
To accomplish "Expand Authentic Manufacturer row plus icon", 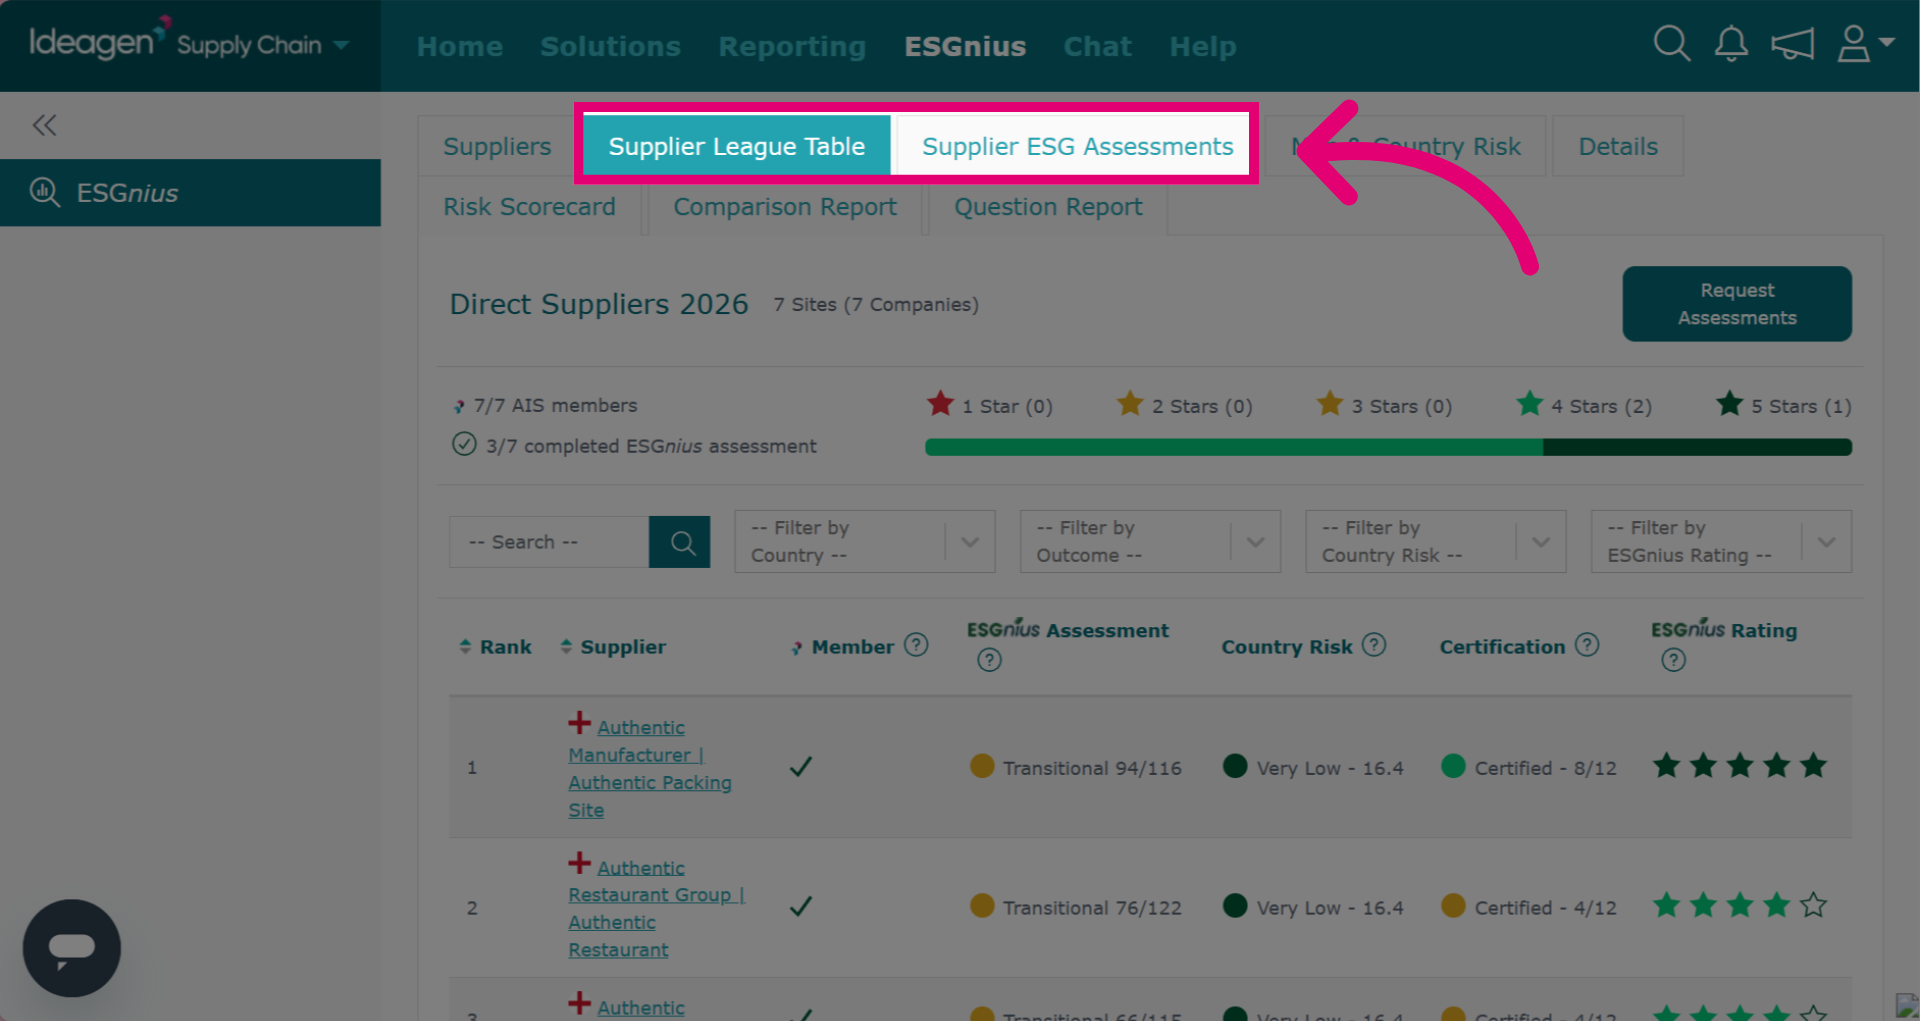I will tap(579, 722).
